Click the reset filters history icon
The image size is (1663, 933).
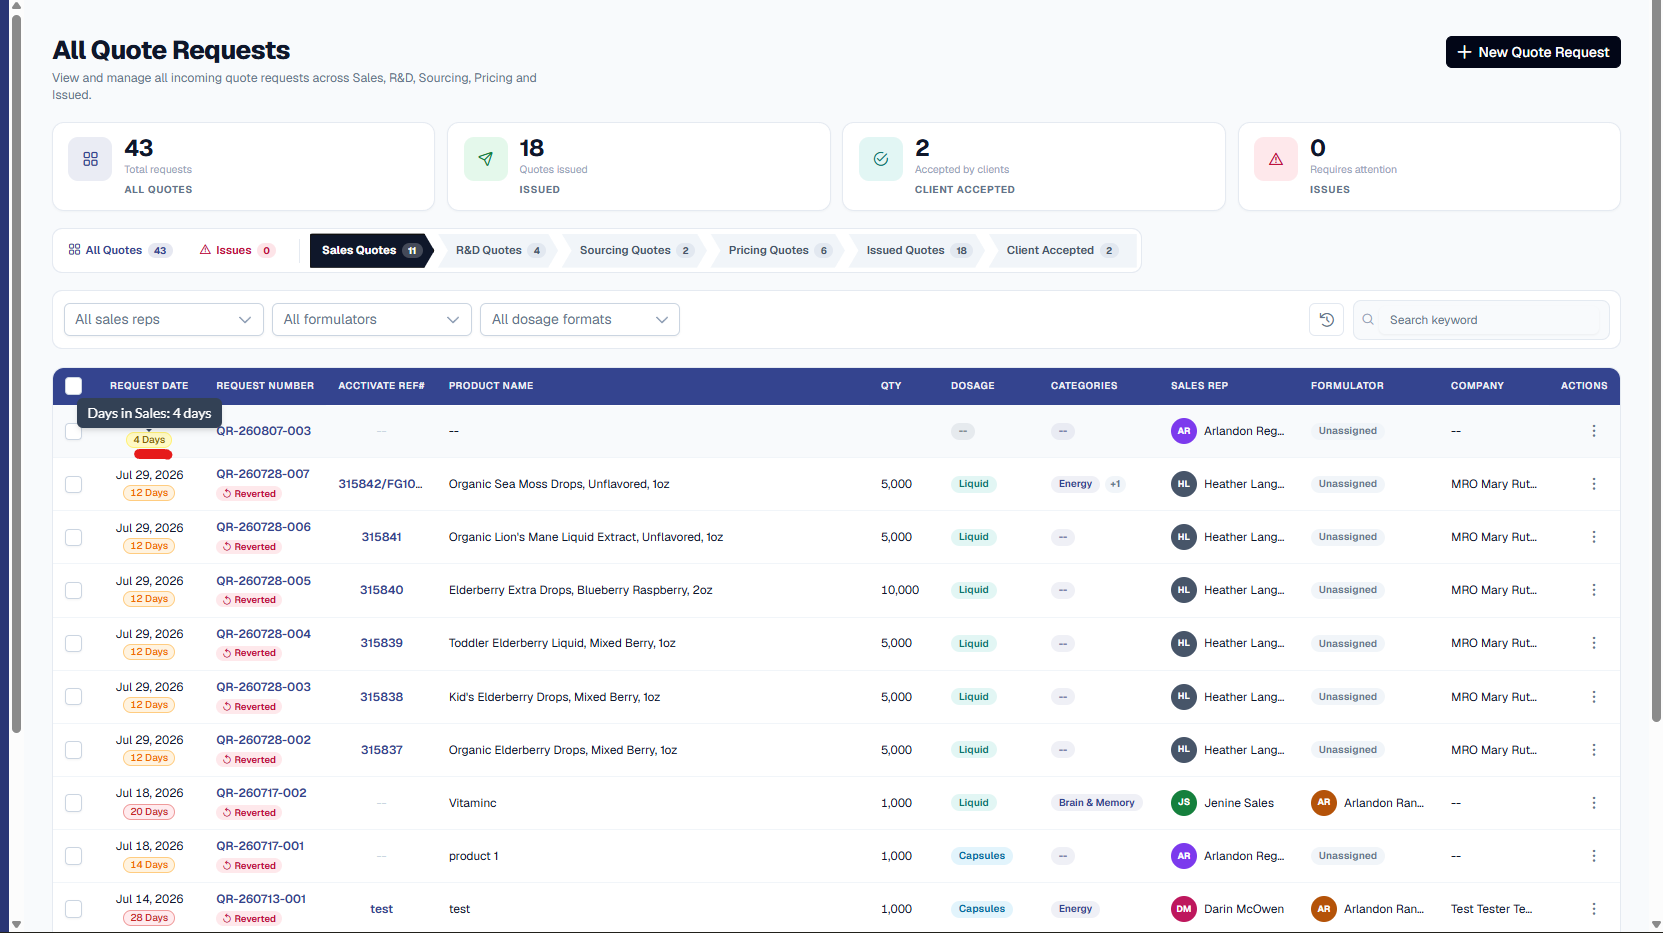point(1327,320)
